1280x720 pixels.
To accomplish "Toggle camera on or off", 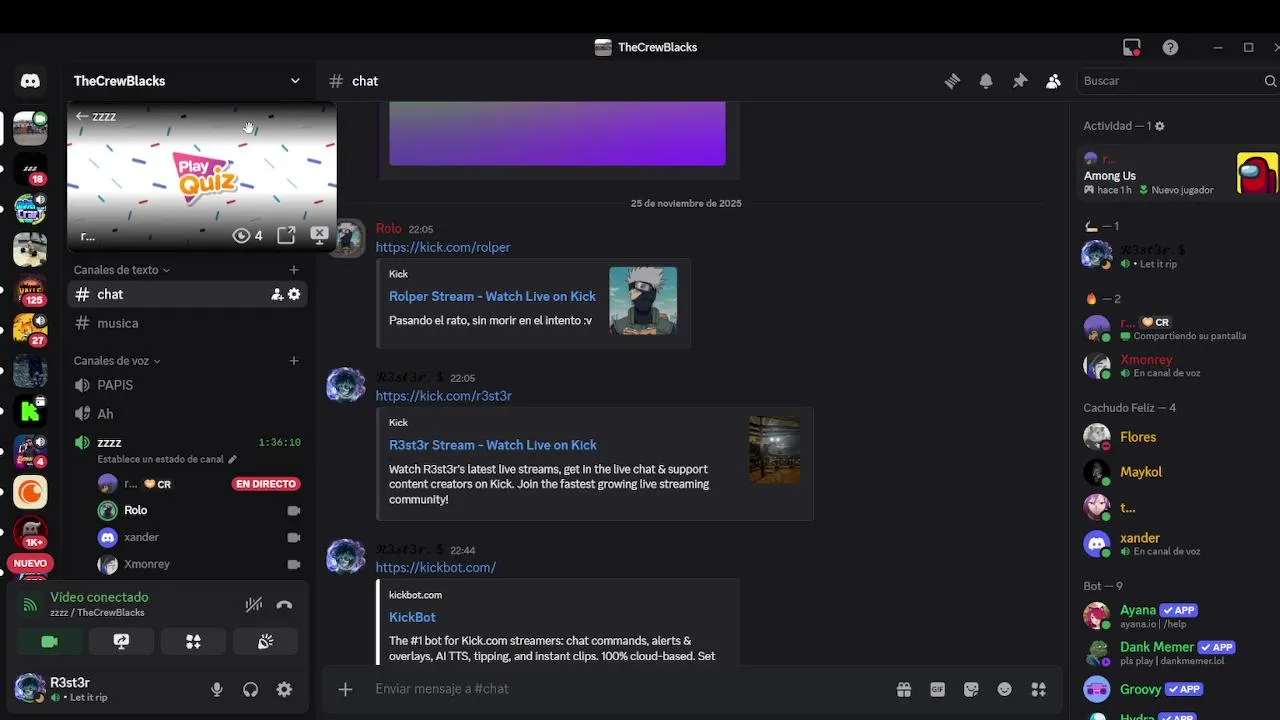I will coord(49,642).
